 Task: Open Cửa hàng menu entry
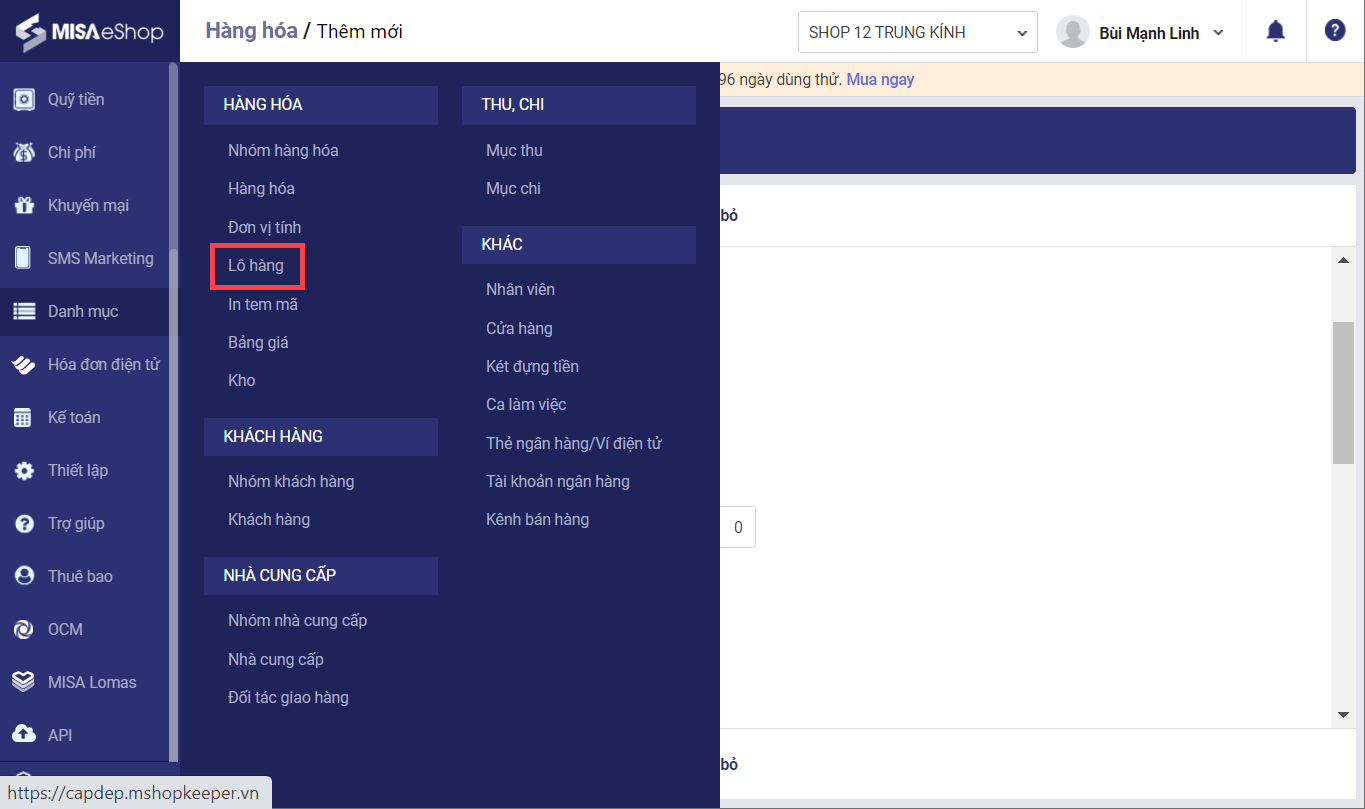click(519, 328)
